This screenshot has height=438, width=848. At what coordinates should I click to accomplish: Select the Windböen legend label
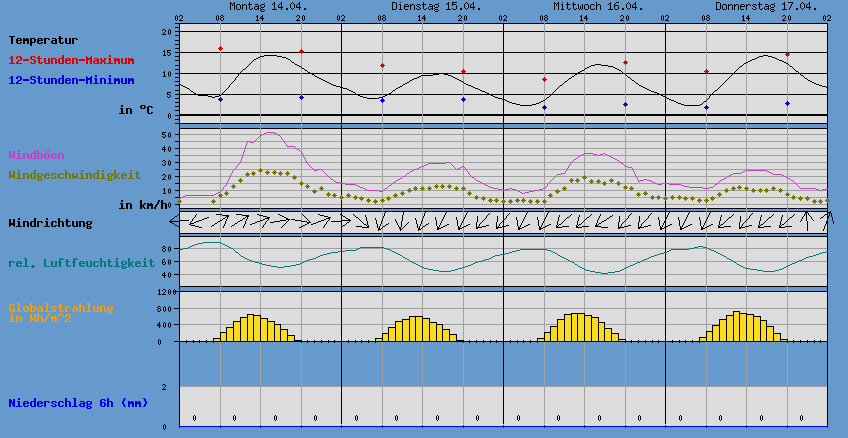(x=39, y=155)
